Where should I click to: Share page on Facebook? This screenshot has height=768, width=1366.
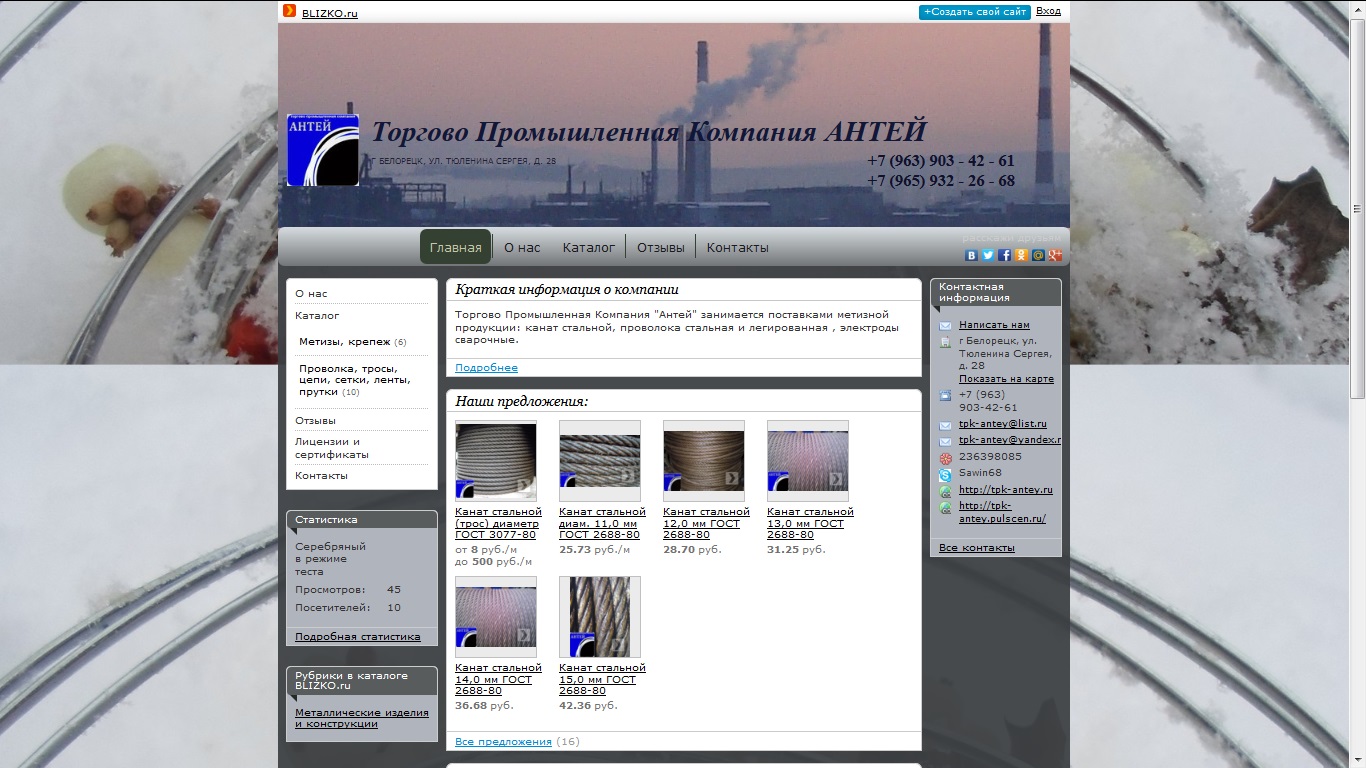click(x=1005, y=255)
